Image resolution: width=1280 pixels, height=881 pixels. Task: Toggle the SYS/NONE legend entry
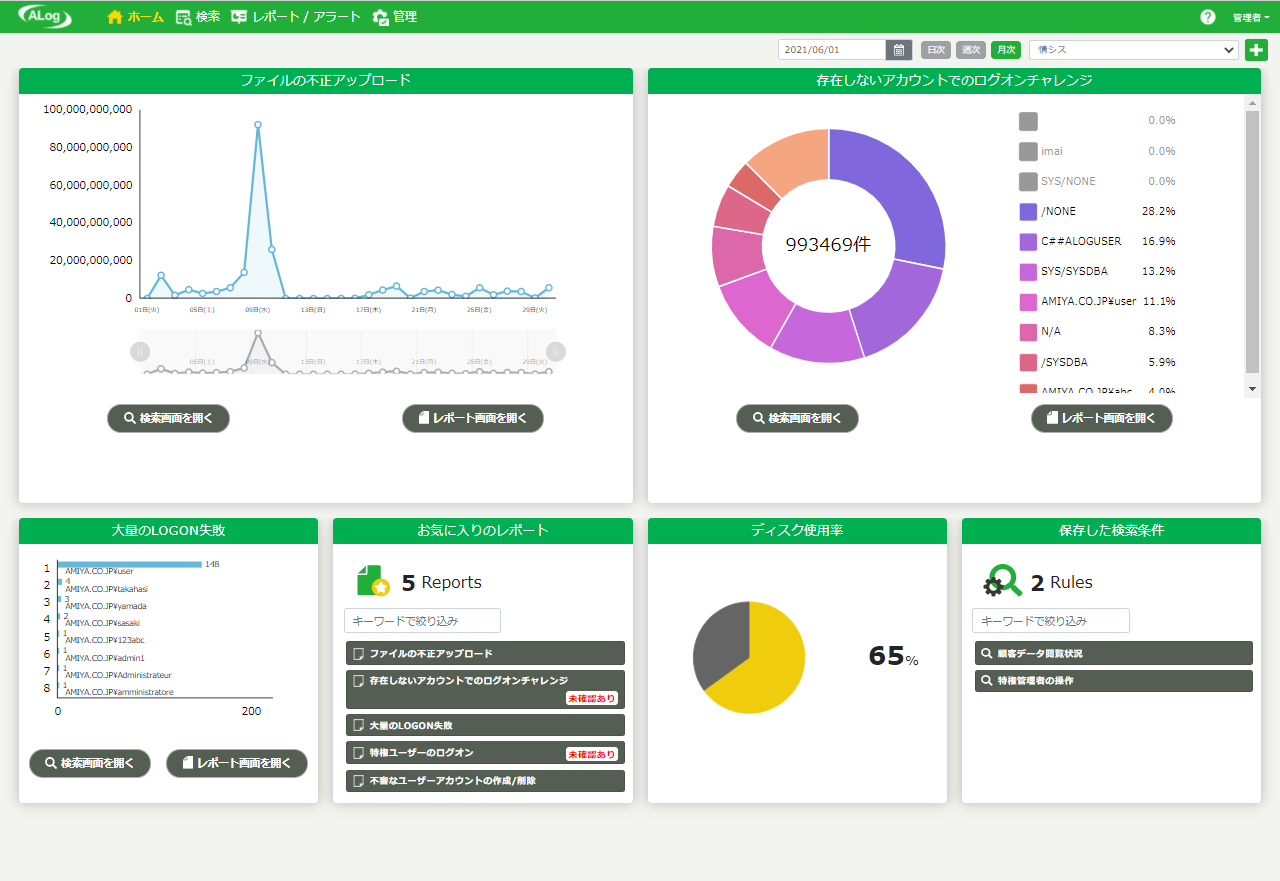tap(1097, 181)
